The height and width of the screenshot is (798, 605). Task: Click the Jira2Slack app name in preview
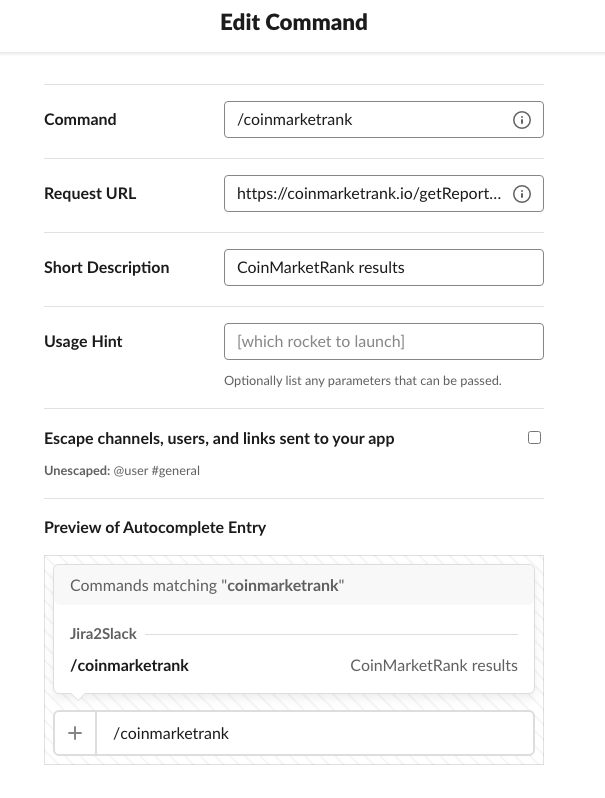[x=103, y=634]
